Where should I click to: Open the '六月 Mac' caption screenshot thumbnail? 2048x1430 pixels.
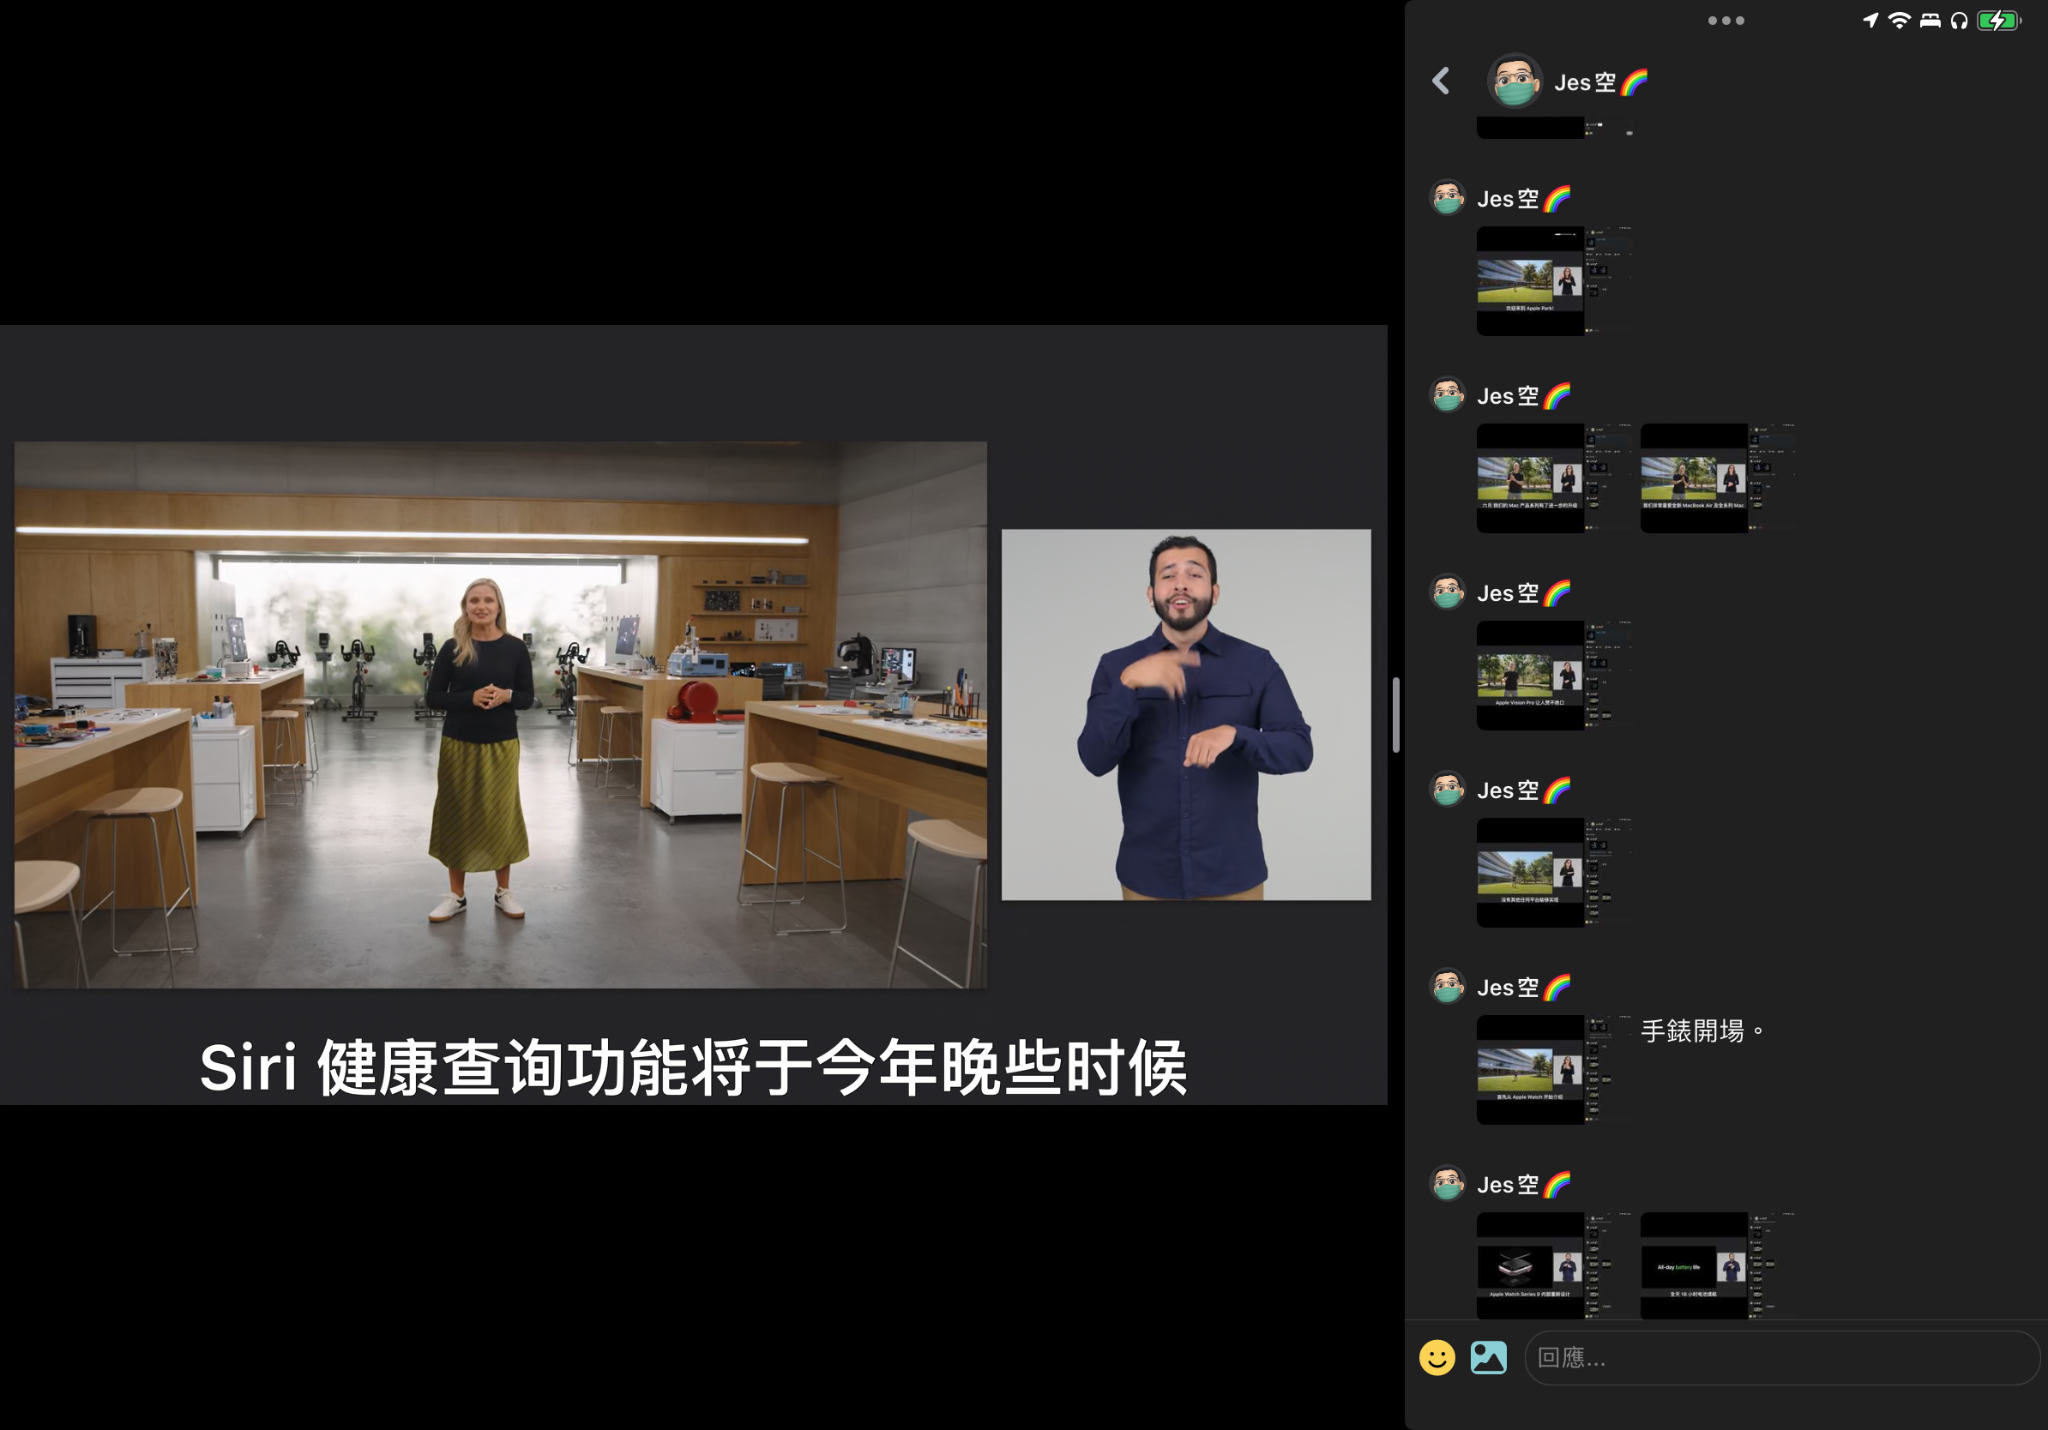coord(1555,478)
